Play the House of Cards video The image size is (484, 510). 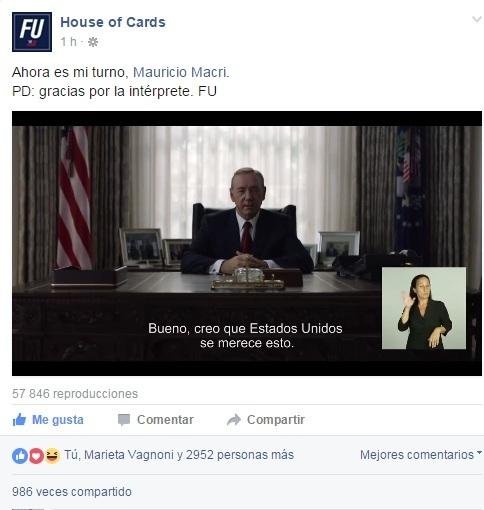coord(247,243)
